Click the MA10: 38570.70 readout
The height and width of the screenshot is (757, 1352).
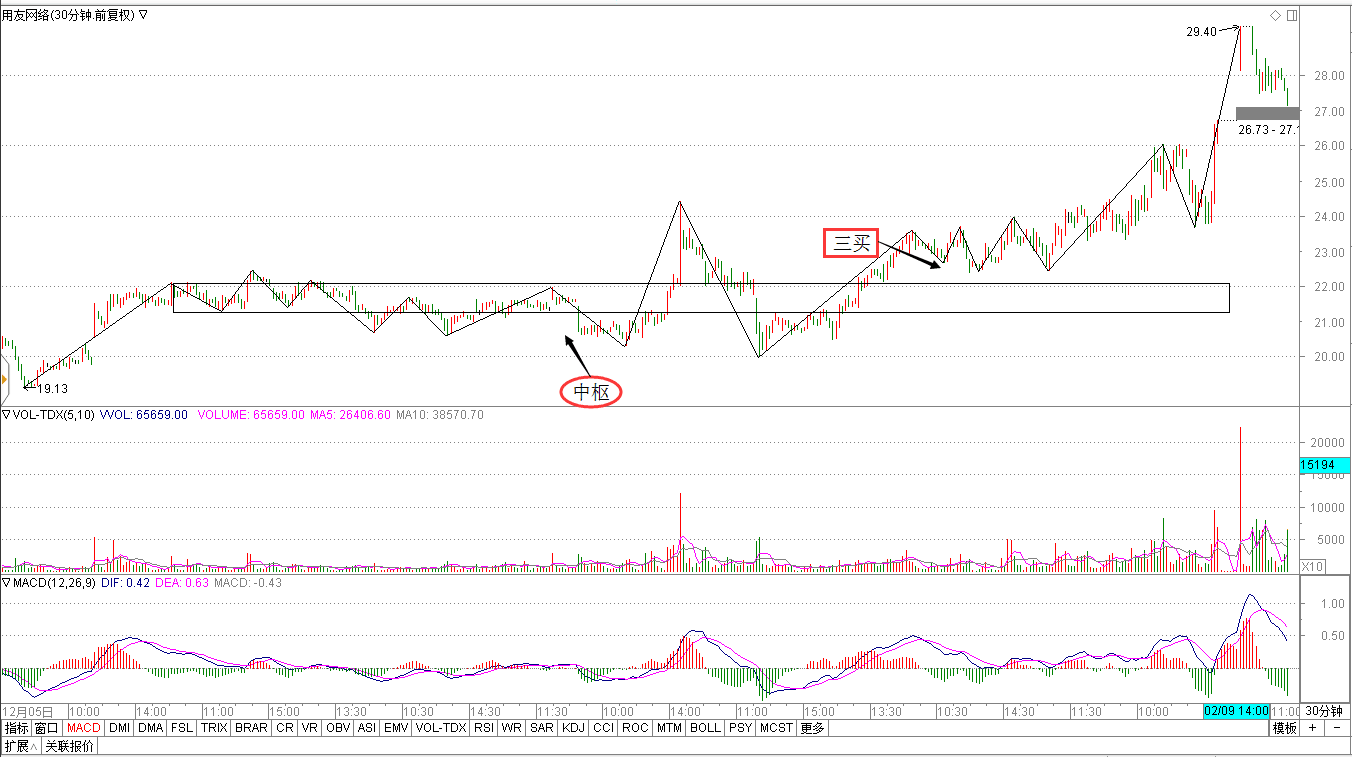click(440, 415)
